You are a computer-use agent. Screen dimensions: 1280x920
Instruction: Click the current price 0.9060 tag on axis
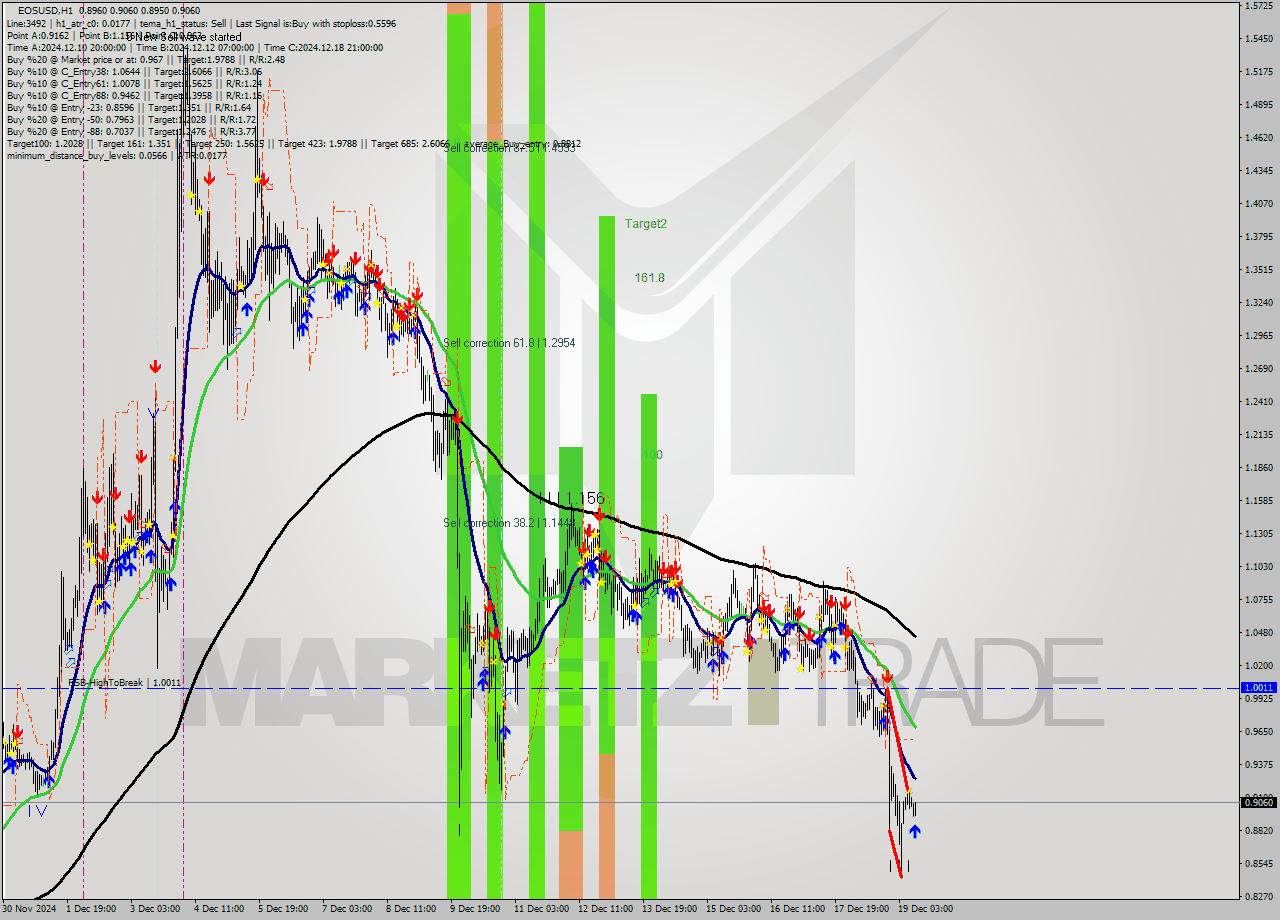1258,802
